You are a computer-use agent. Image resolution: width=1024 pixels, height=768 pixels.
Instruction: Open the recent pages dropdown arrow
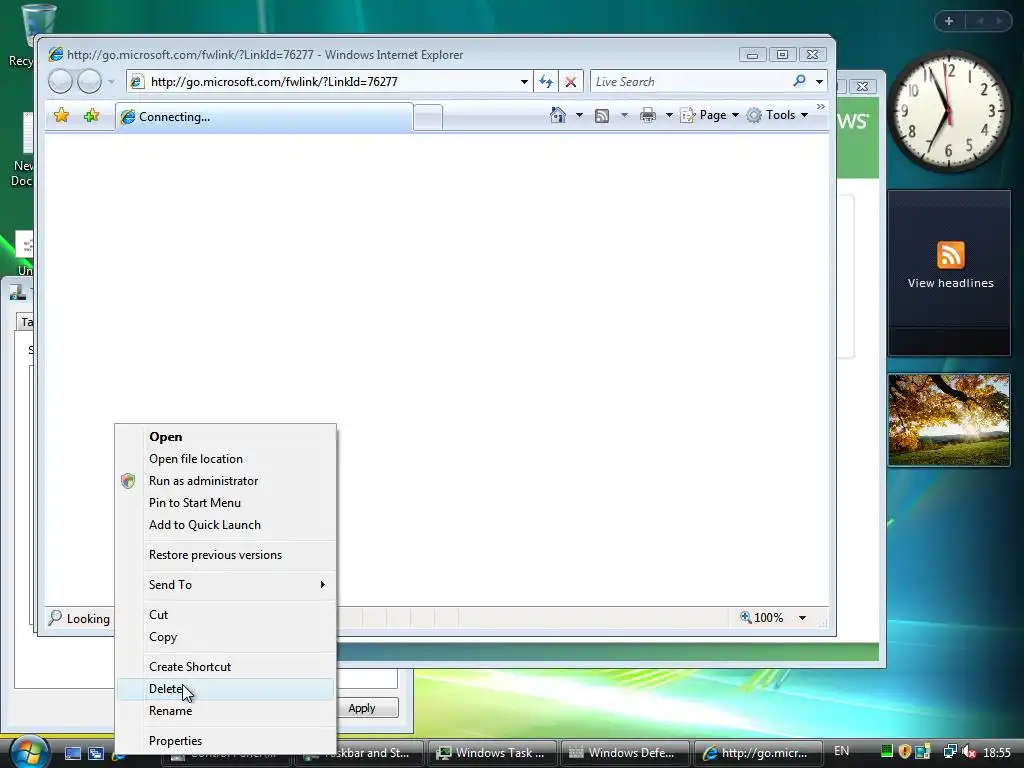pos(111,82)
